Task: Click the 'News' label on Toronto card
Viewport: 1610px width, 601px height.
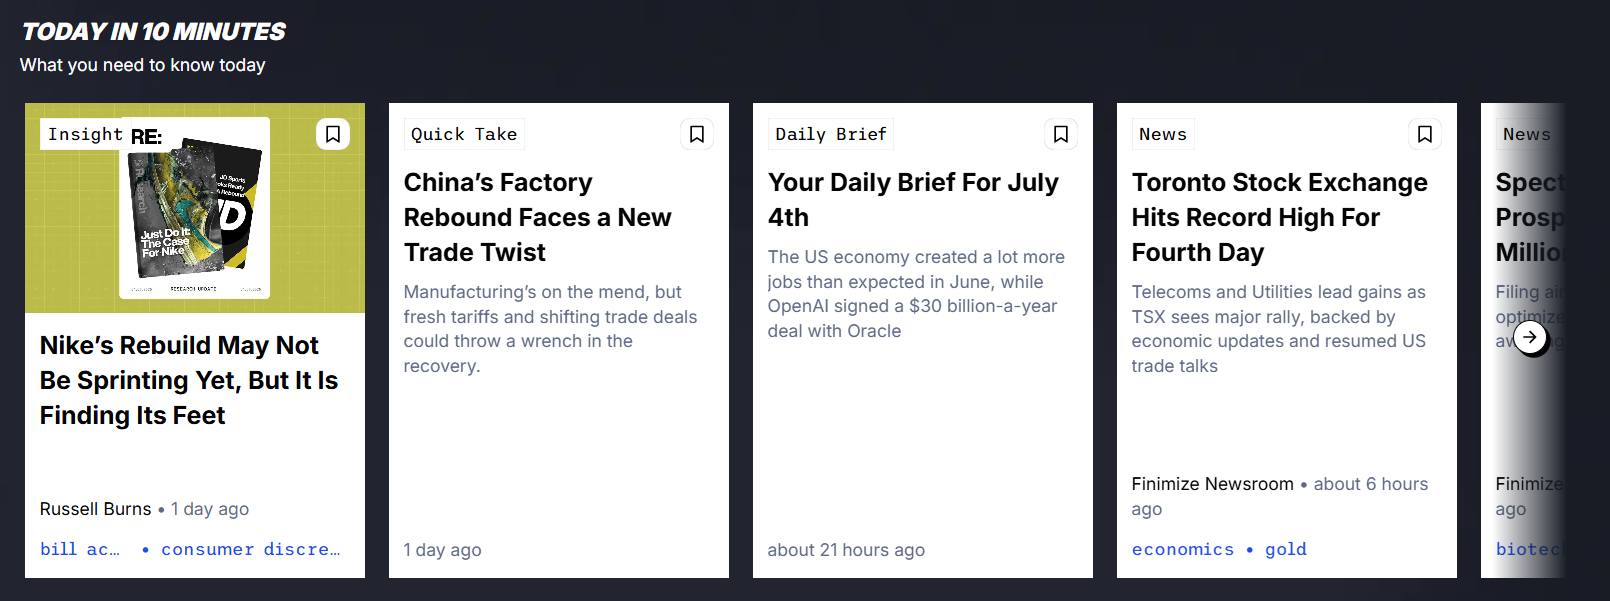Action: click(1163, 134)
